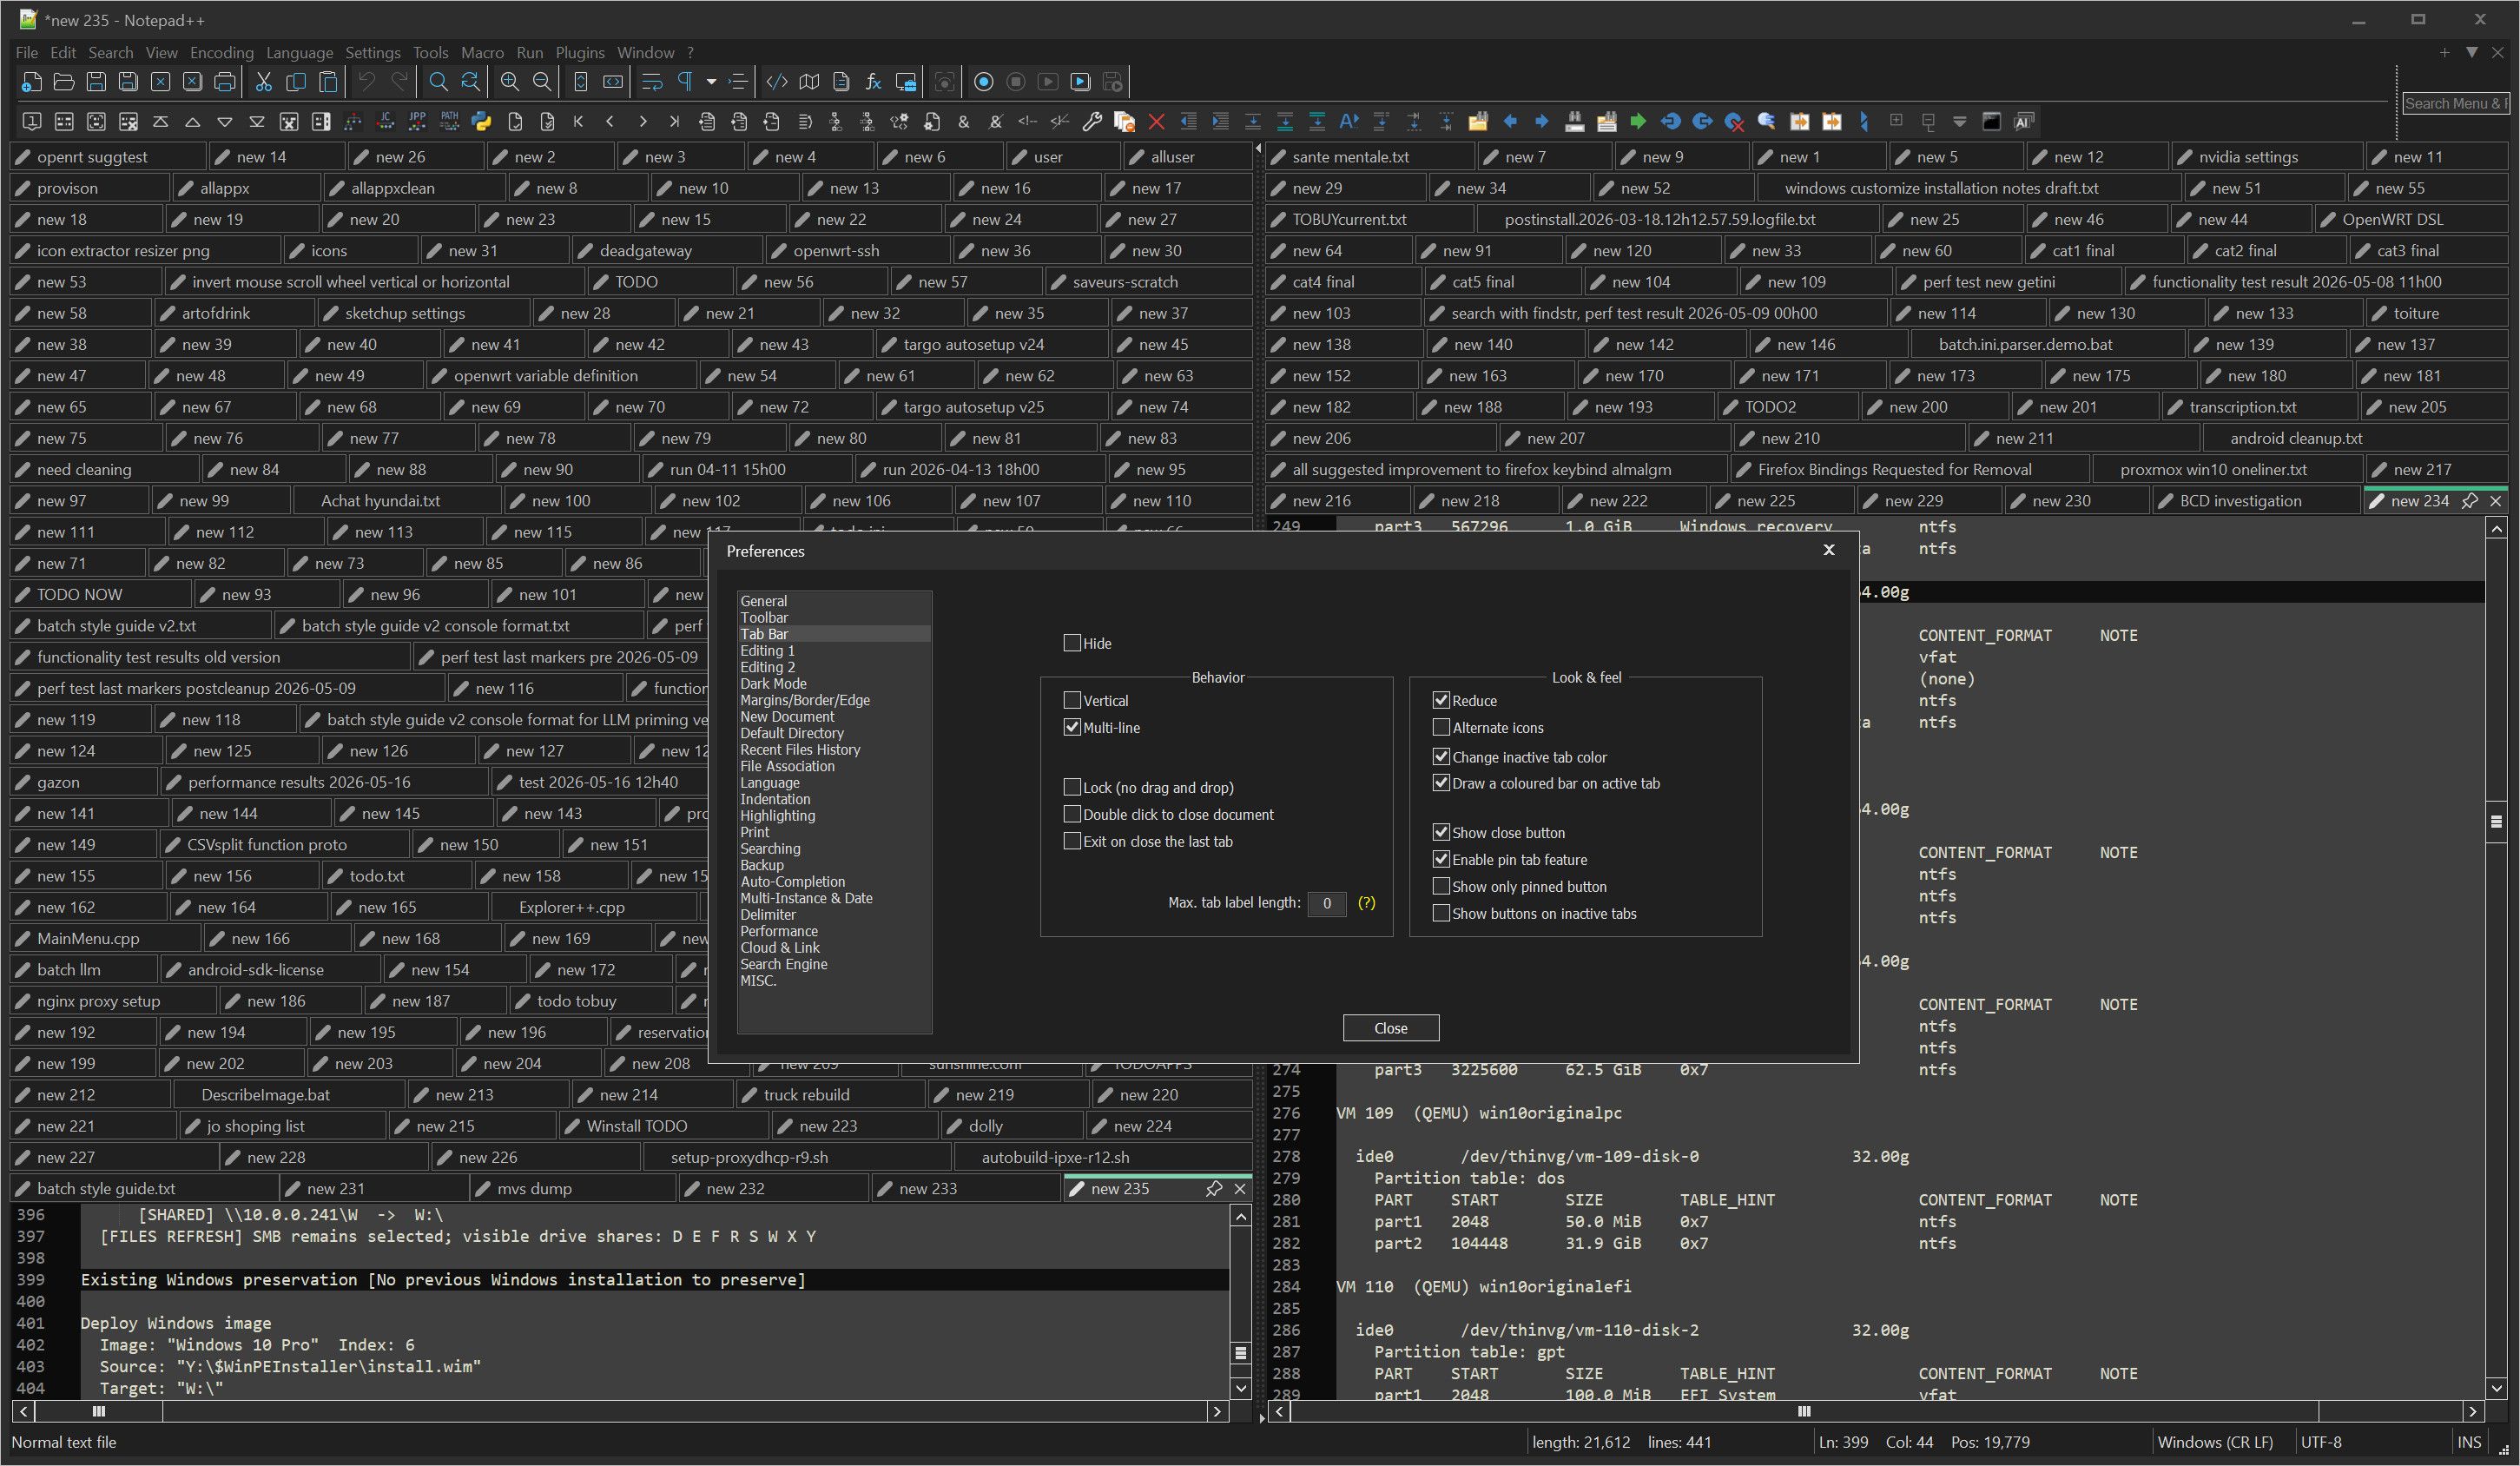2520x1466 pixels.
Task: Close the Preferences dialog with X
Action: coord(1829,550)
